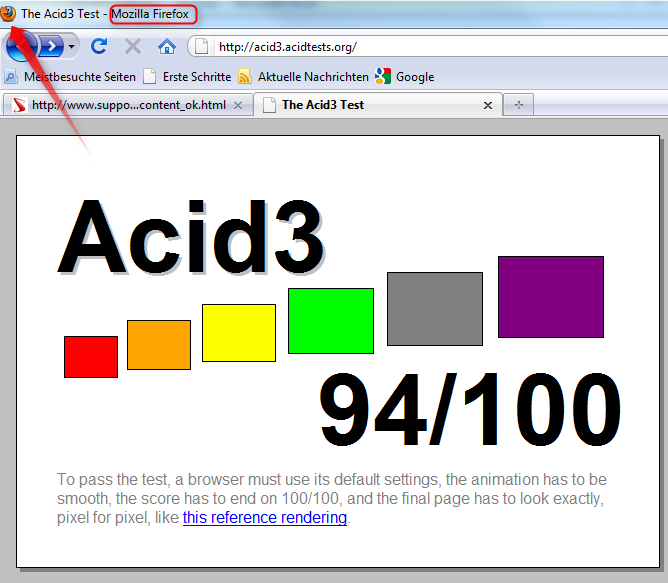Close the content_ok.html tab
668x583 pixels.
coord(238,105)
